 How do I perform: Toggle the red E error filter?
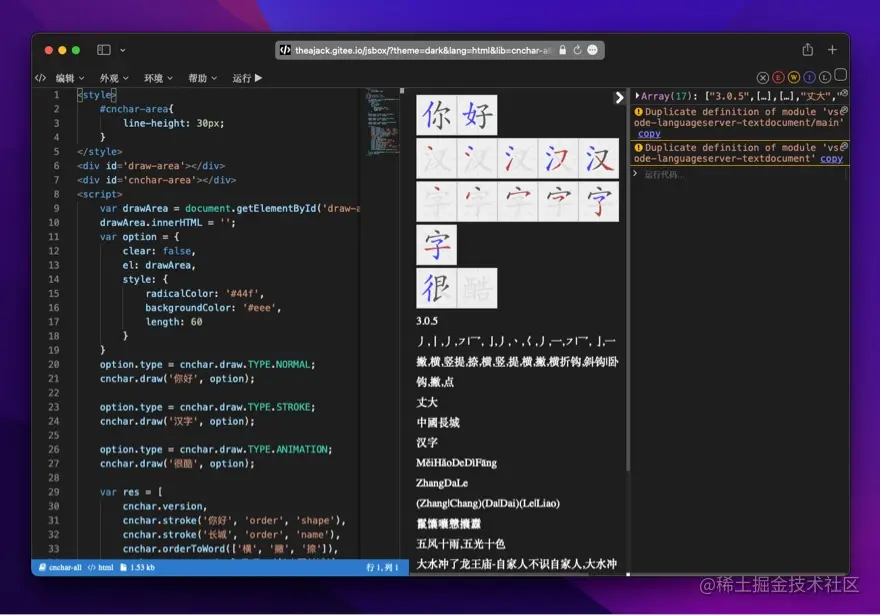tap(778, 77)
